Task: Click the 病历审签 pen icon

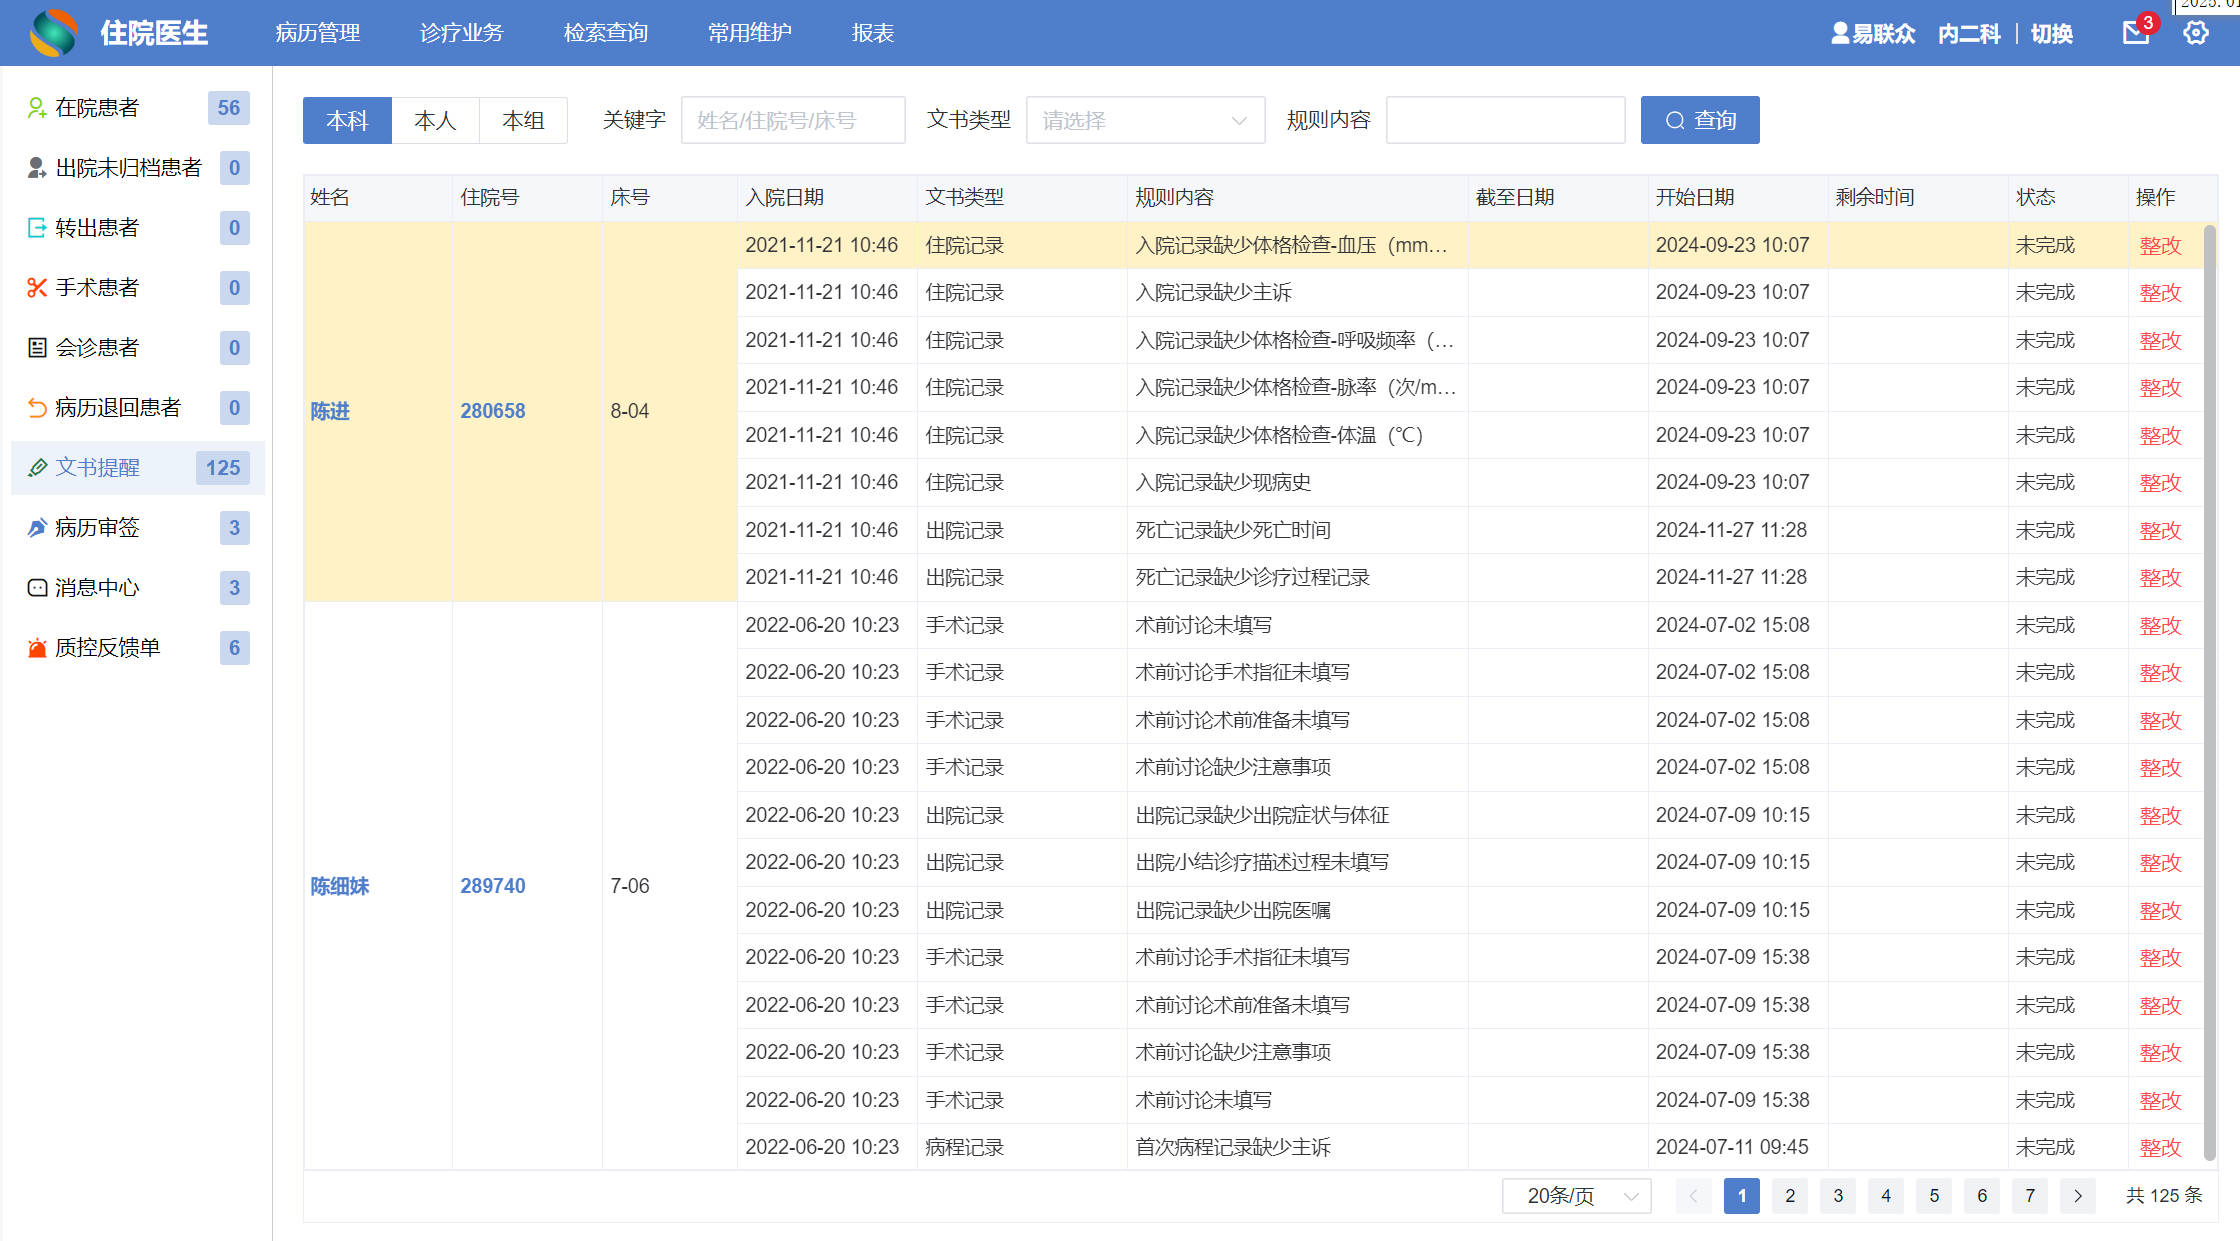Action: (x=37, y=528)
